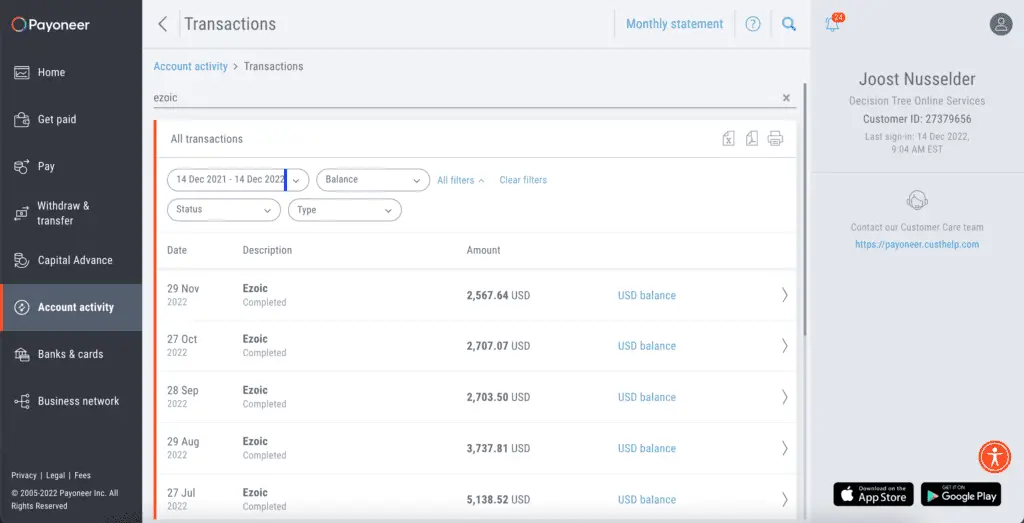The width and height of the screenshot is (1024, 523).
Task: Click the customer care headset icon
Action: click(x=917, y=200)
